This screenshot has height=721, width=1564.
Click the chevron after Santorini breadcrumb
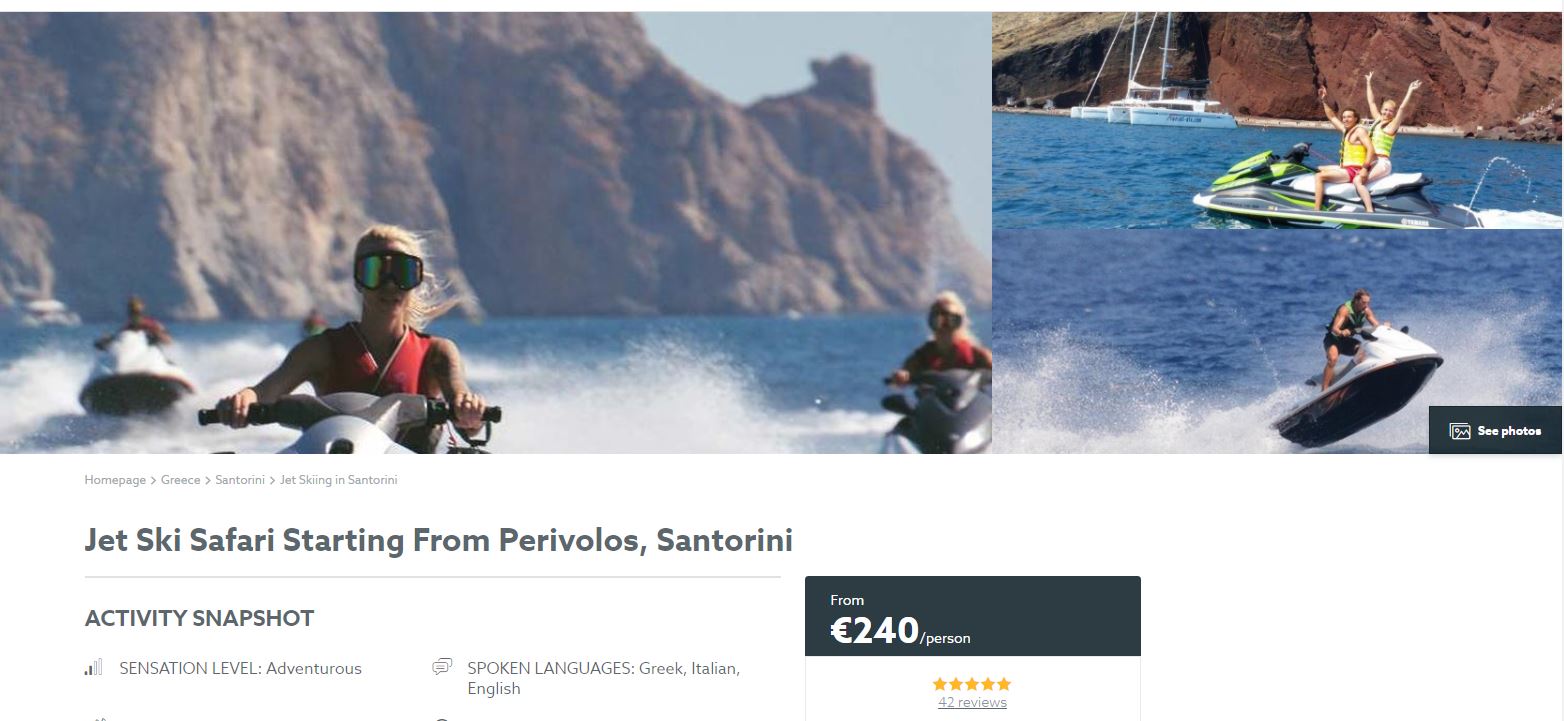(x=272, y=481)
